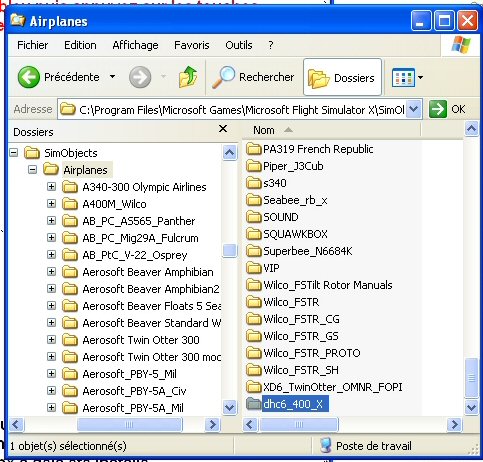Select Seabee_rb_x folder icon
Image resolution: width=483 pixels, height=462 pixels.
point(253,200)
